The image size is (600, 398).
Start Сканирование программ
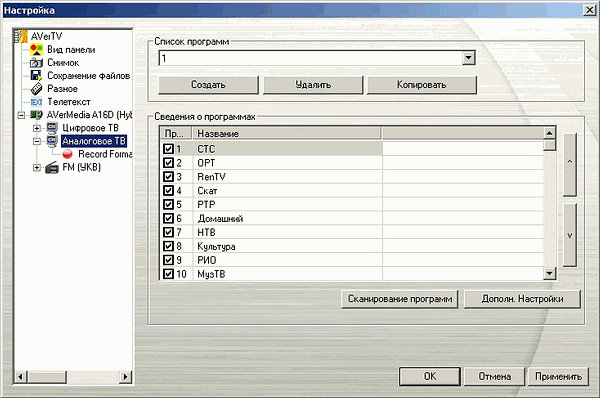pyautogui.click(x=400, y=299)
